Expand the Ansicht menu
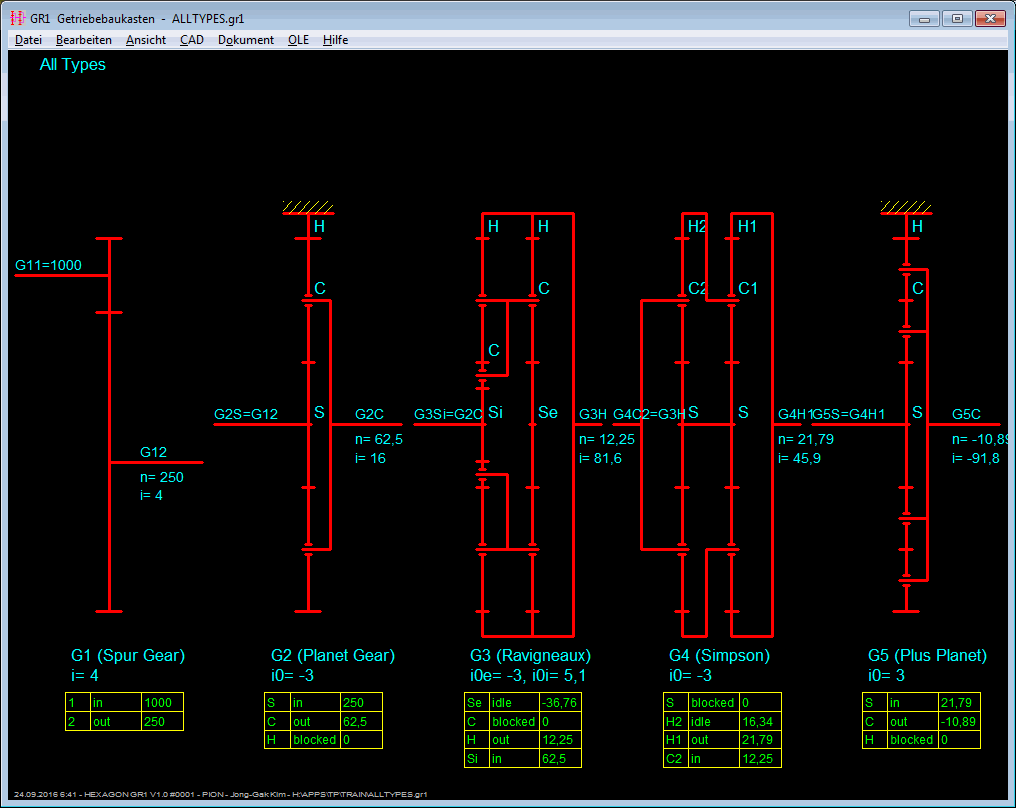This screenshot has height=808, width=1016. pos(146,40)
